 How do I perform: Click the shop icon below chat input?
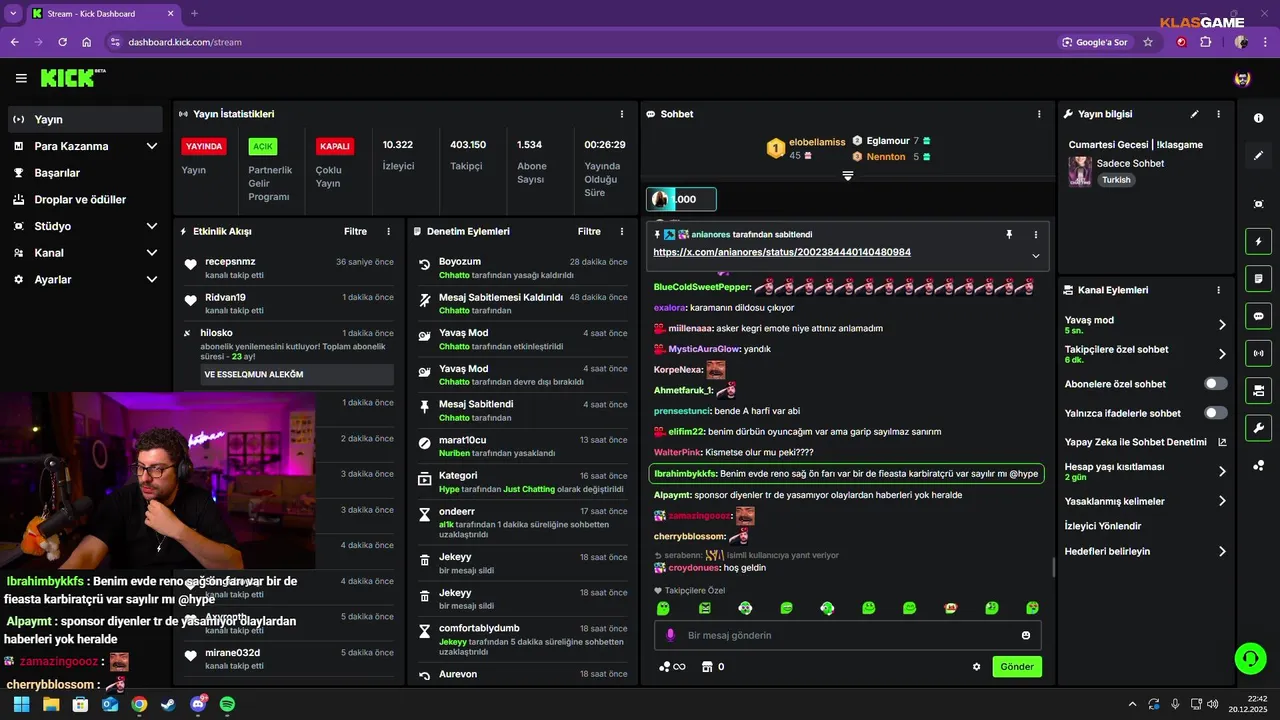pos(706,667)
